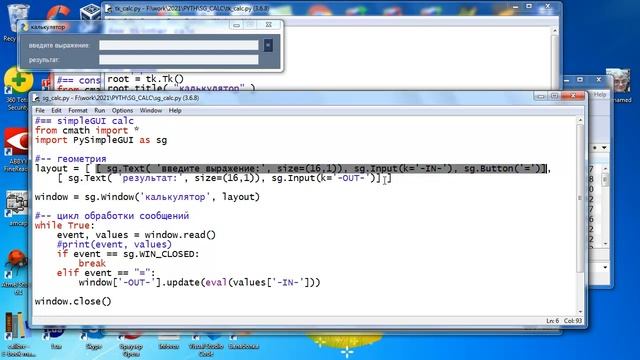Click the code line 'import PySimpleGUI as sg'

coord(101,140)
